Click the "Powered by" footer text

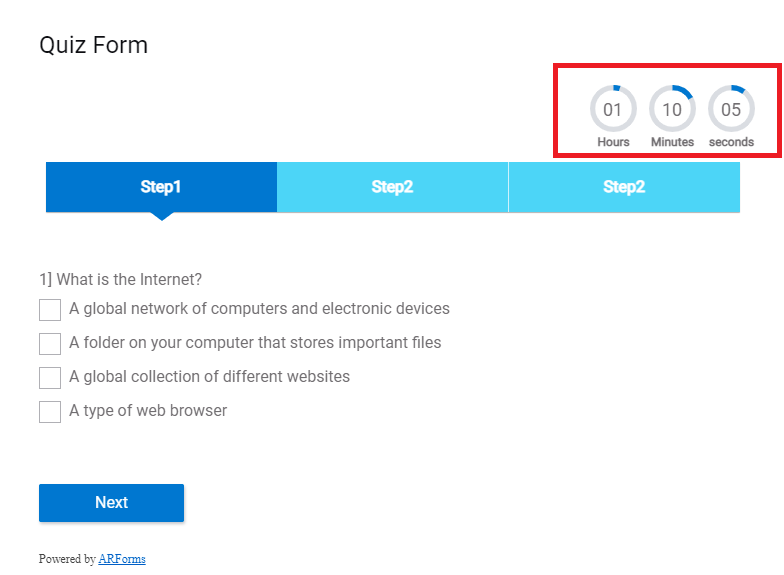67,559
